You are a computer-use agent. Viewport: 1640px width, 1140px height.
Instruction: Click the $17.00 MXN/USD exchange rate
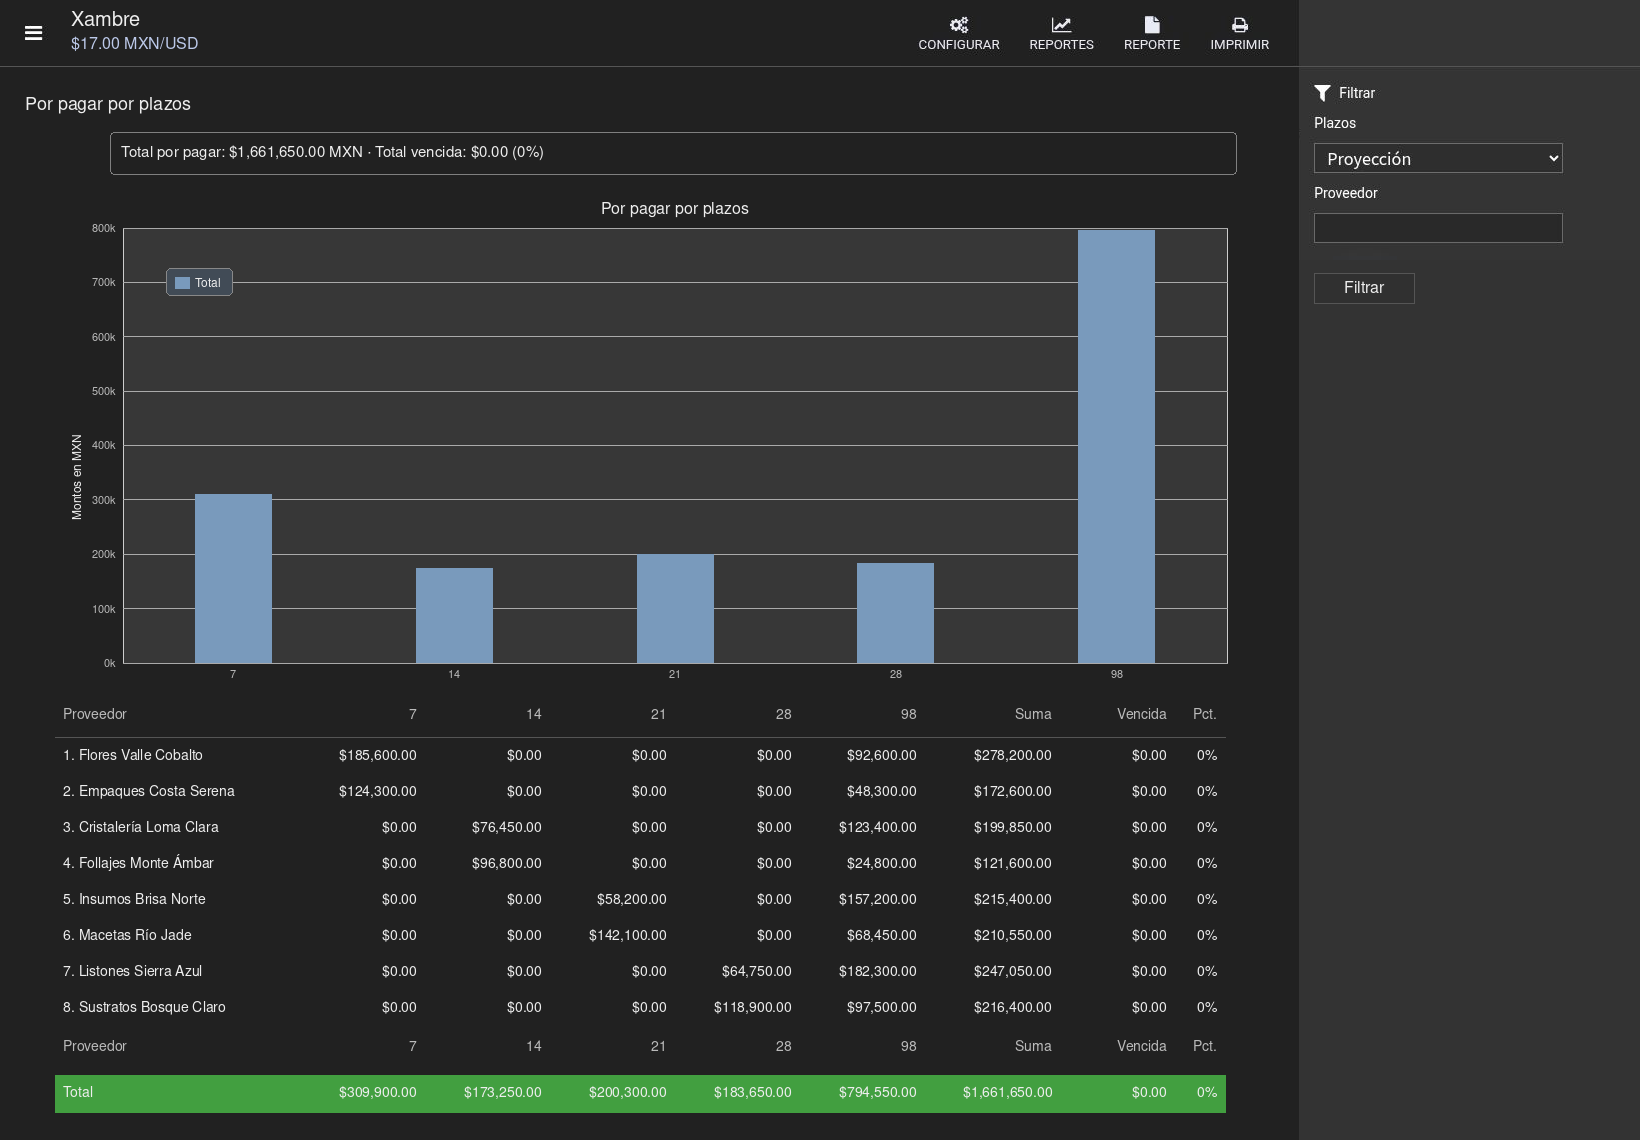134,44
